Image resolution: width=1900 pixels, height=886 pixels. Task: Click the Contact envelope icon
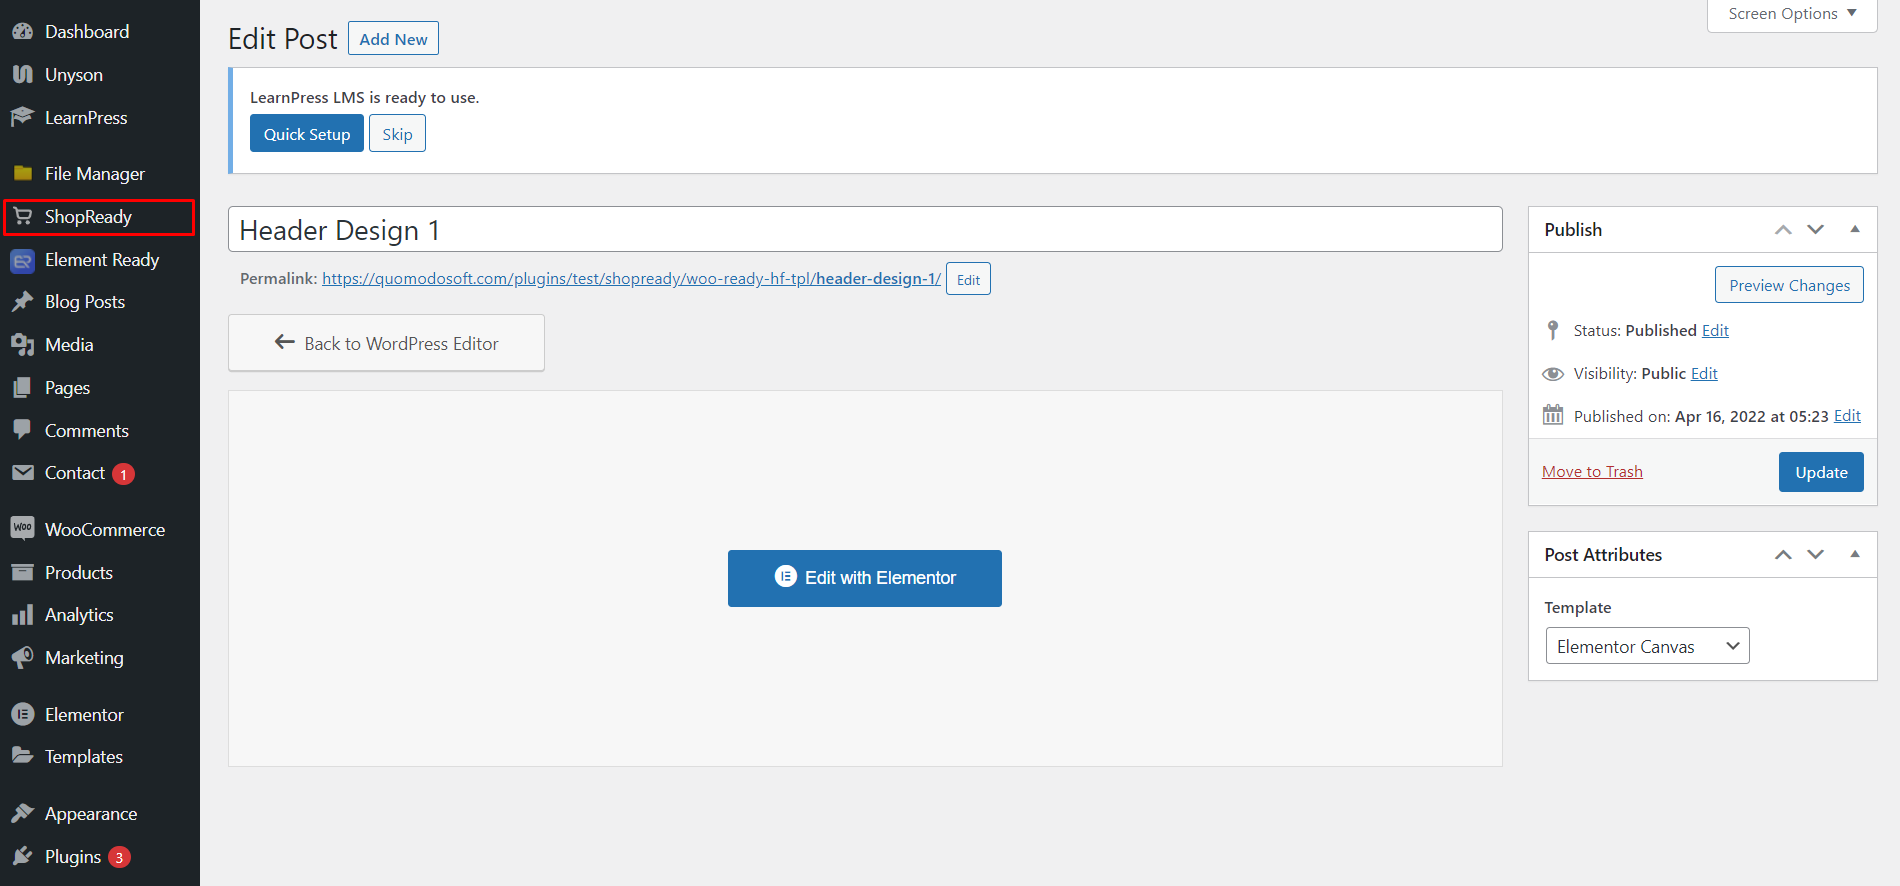(23, 473)
